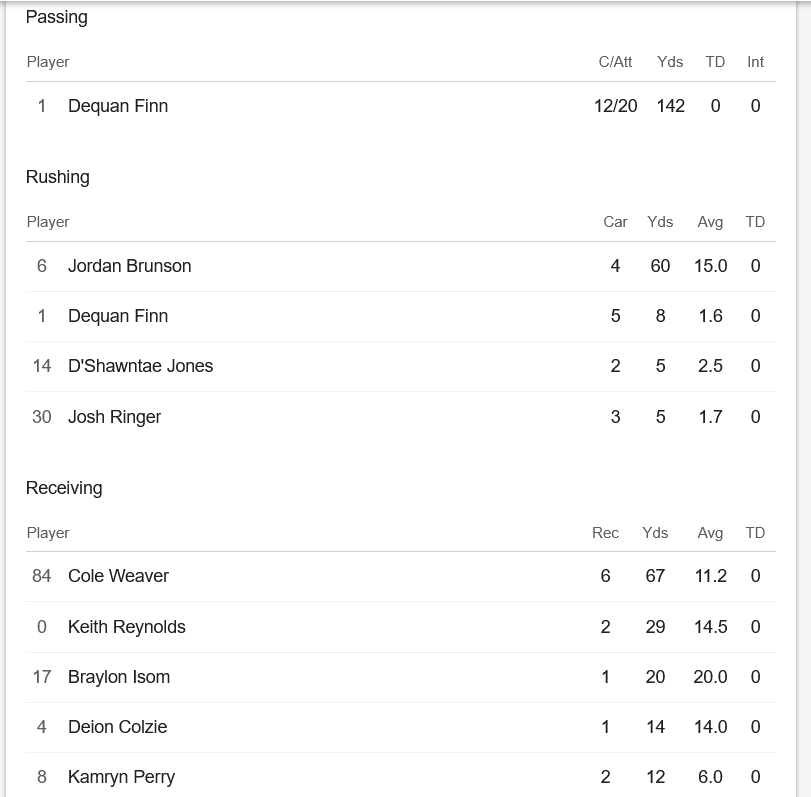Click the Passing section heading
This screenshot has height=797, width=811.
click(56, 17)
